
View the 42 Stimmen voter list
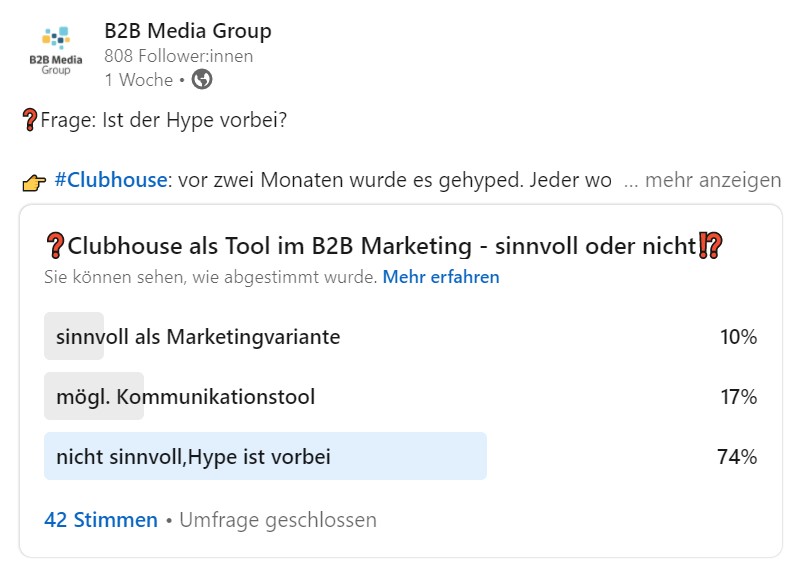pos(101,520)
